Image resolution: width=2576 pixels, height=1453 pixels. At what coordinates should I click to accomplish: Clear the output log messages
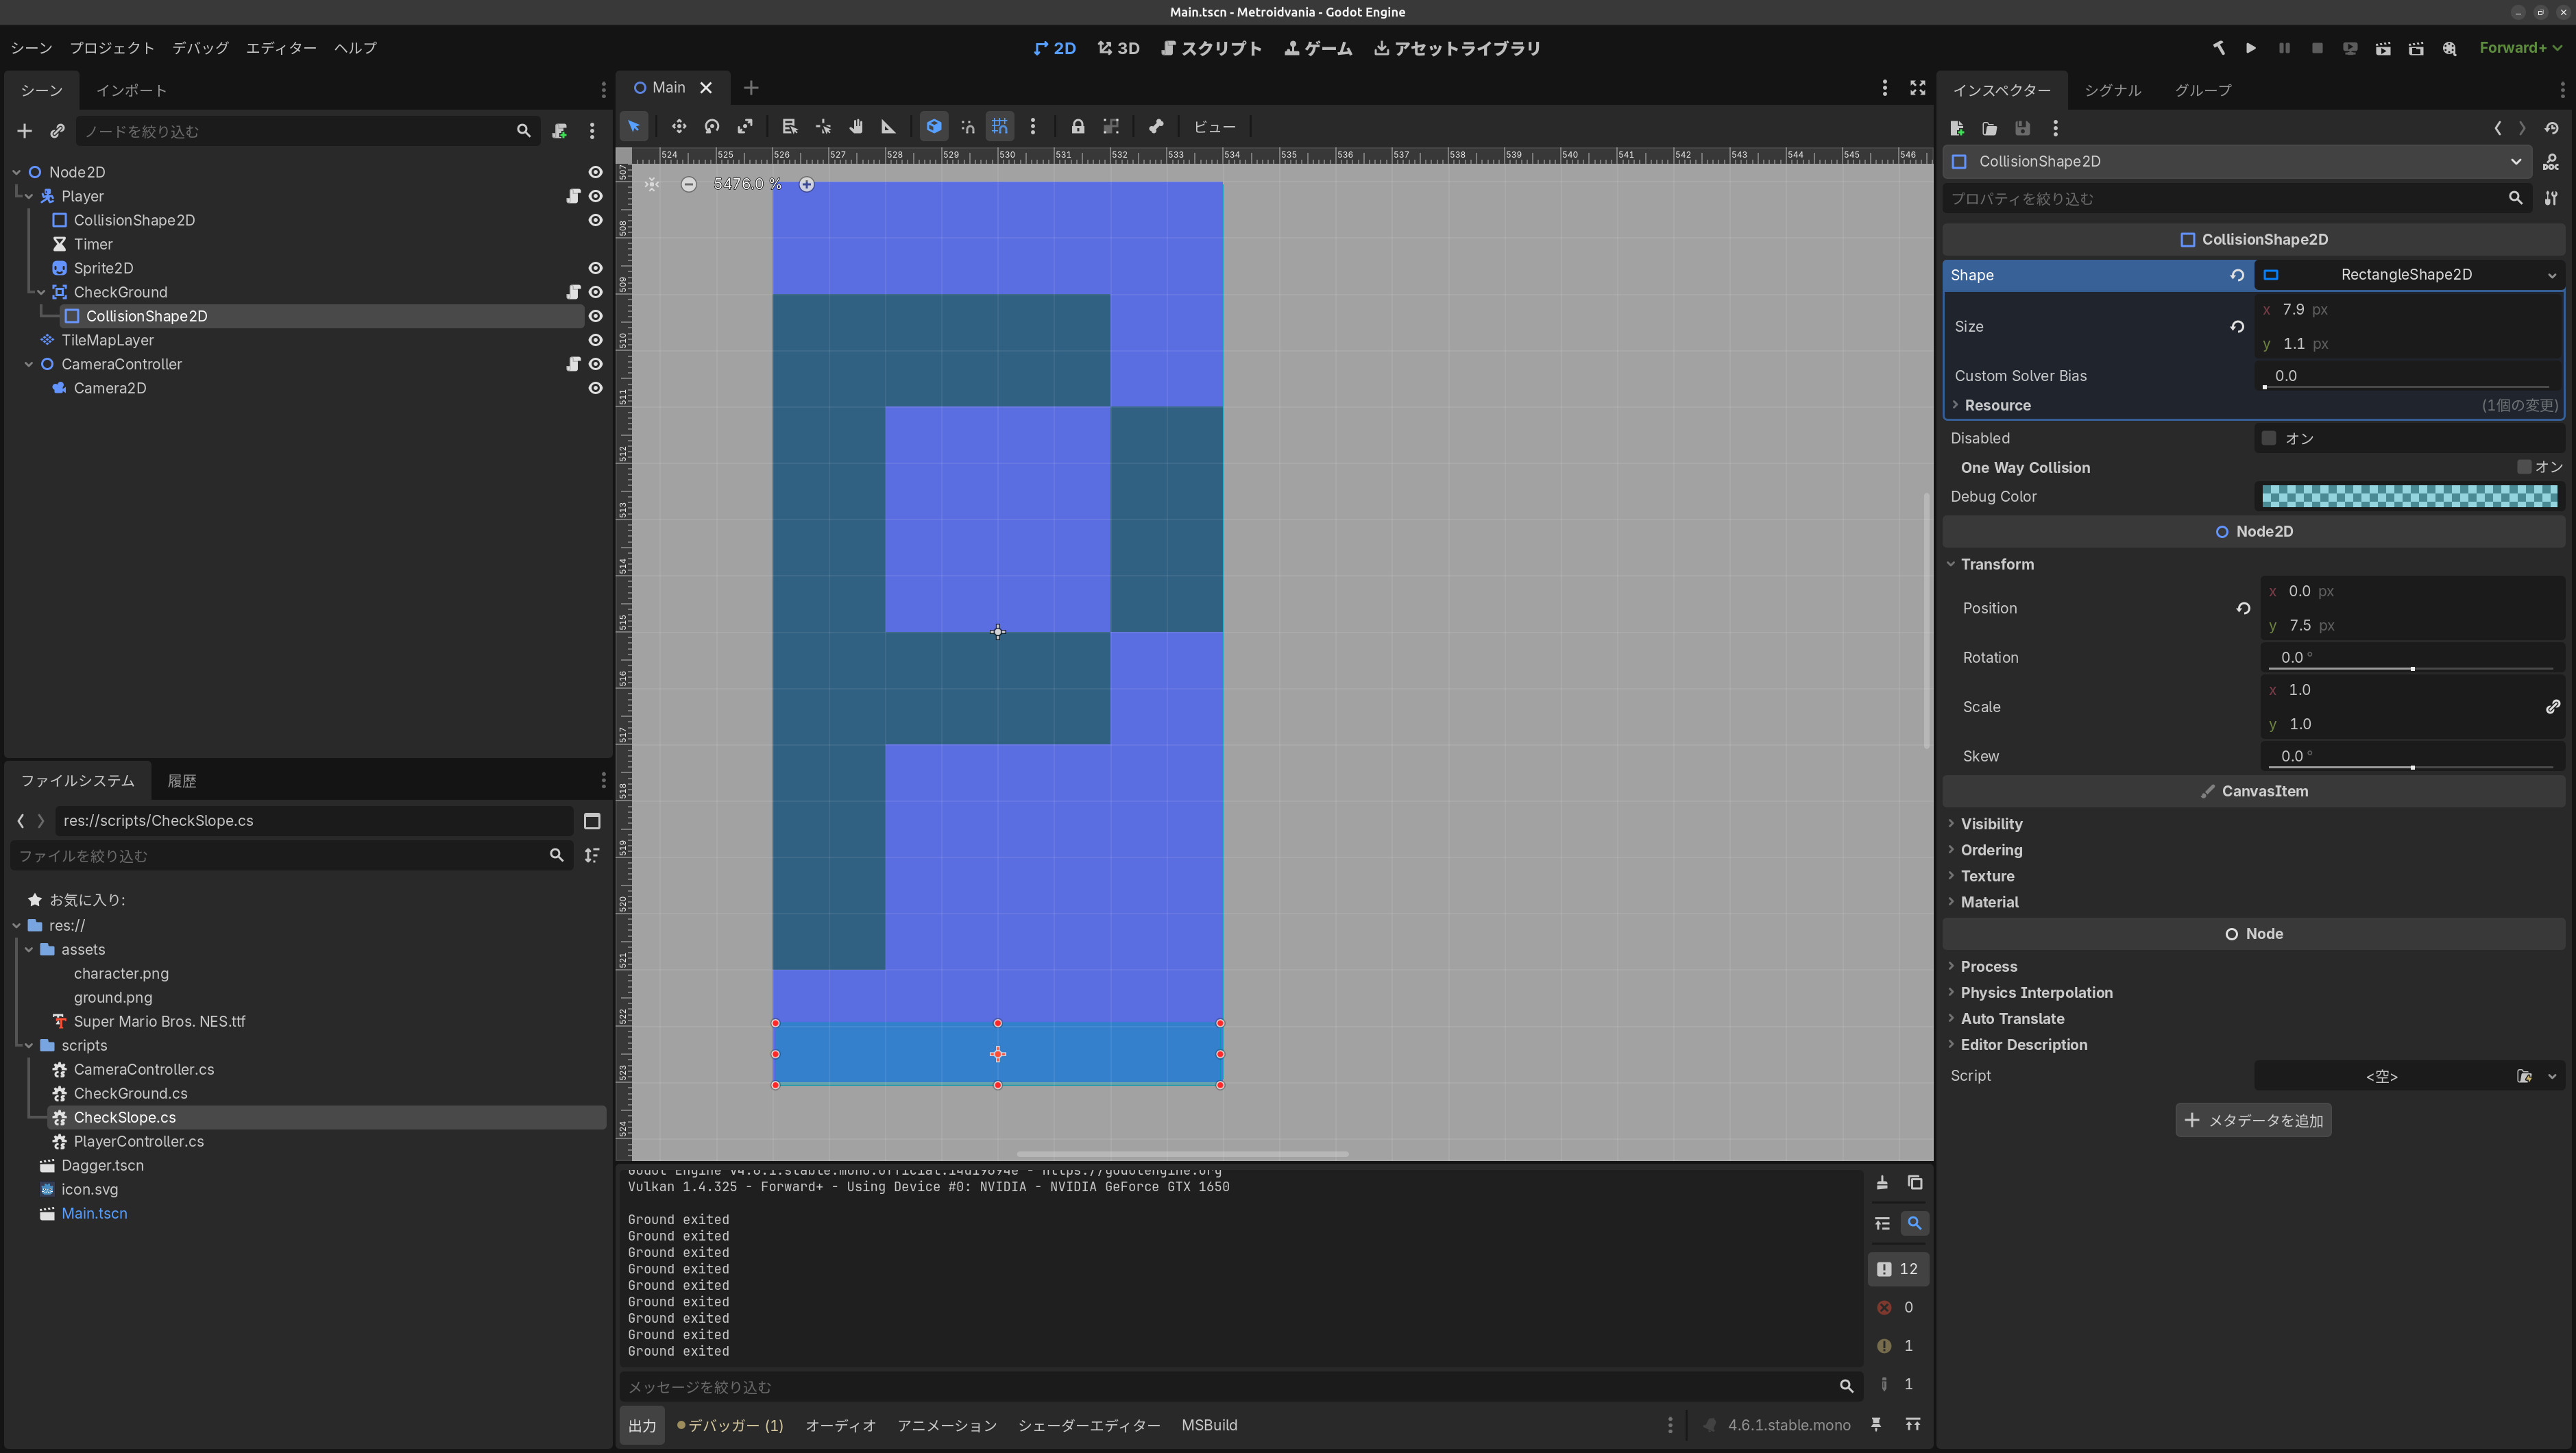pyautogui.click(x=1881, y=1183)
